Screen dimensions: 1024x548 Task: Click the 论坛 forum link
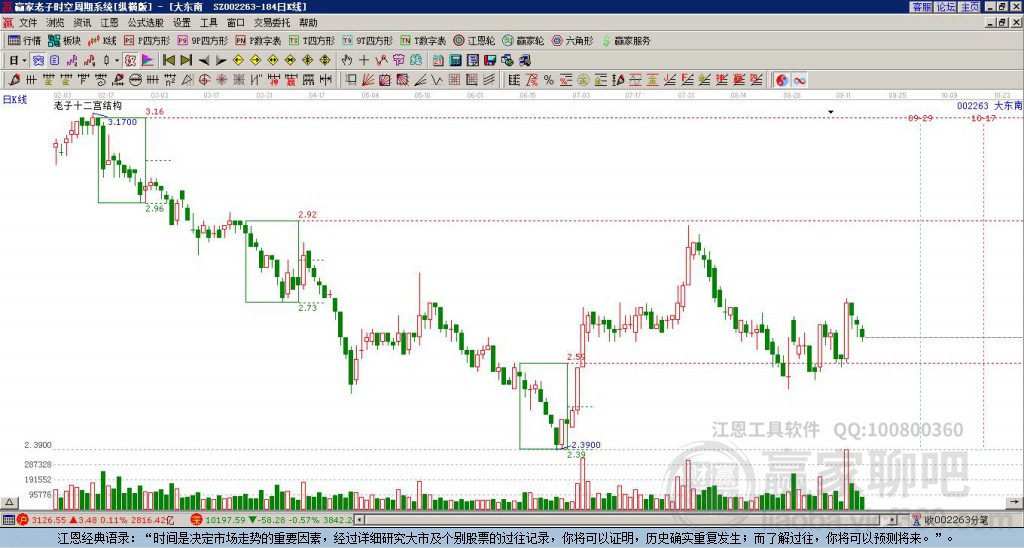[x=945, y=7]
